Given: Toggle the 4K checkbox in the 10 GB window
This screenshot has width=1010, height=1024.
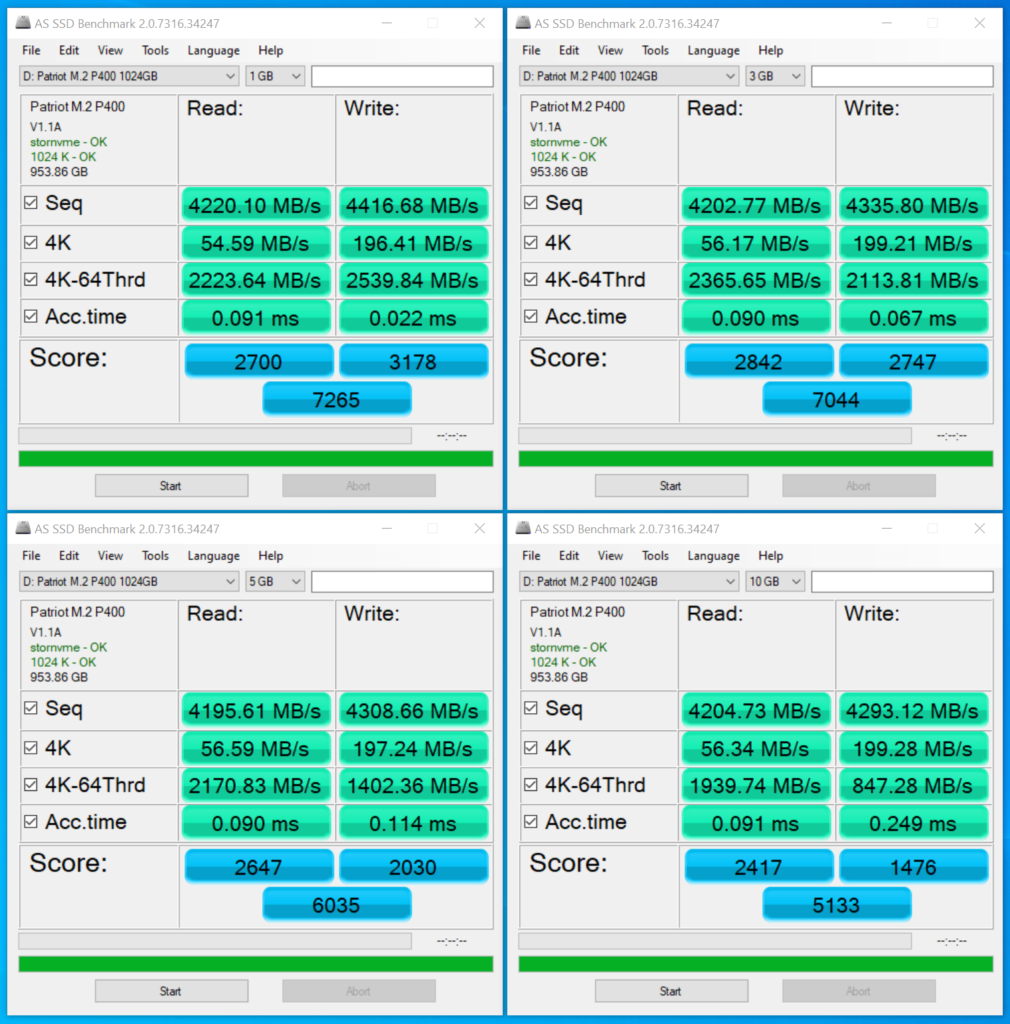Looking at the screenshot, I should [531, 748].
